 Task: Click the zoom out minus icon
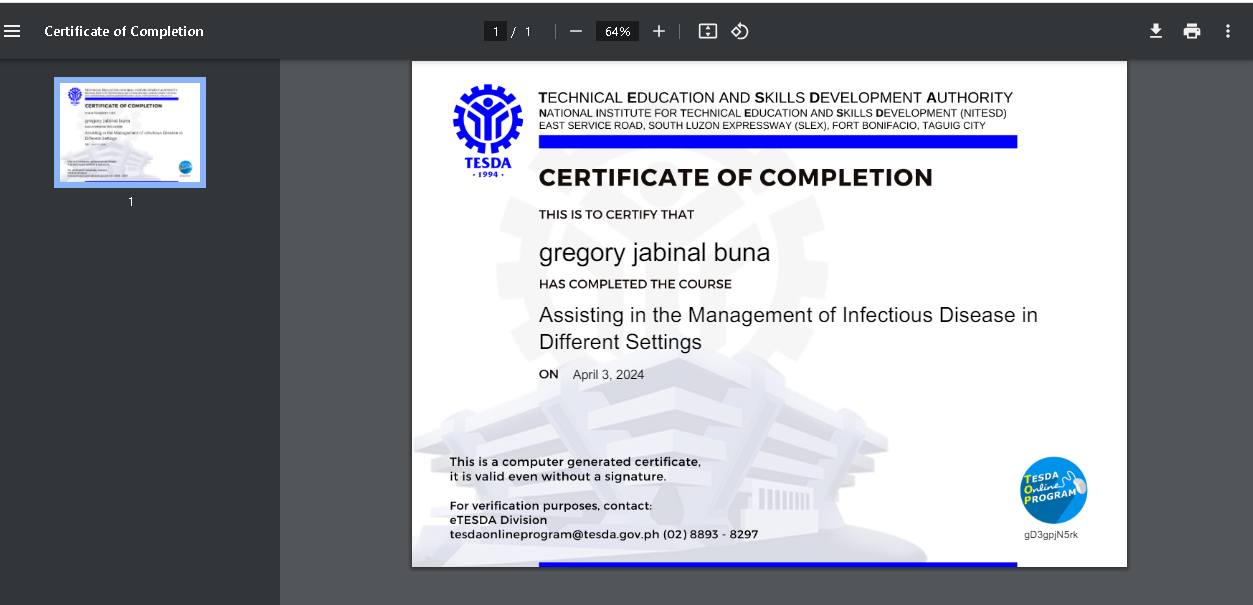576,31
